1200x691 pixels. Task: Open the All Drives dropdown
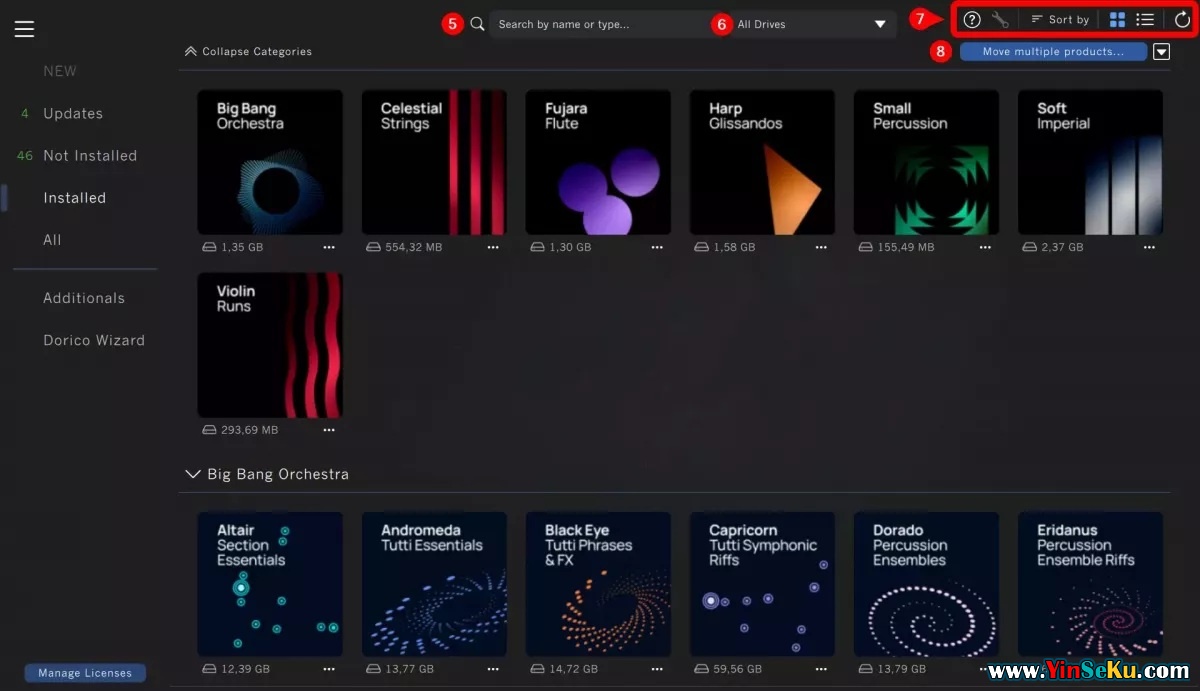[x=811, y=24]
